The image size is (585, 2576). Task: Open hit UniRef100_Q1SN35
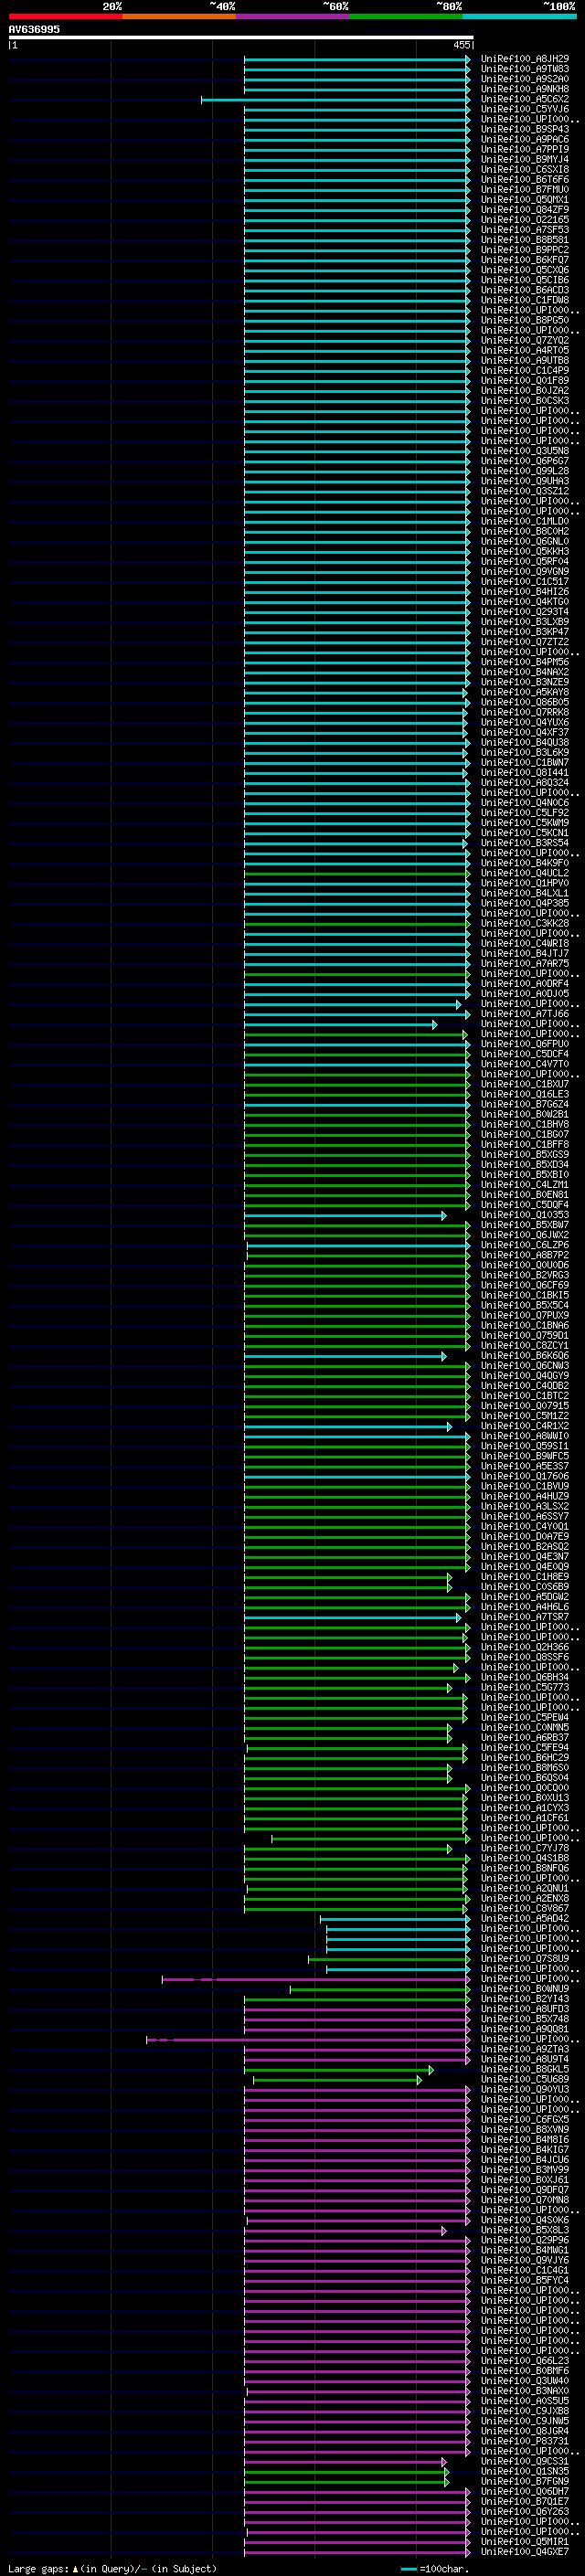(524, 2471)
